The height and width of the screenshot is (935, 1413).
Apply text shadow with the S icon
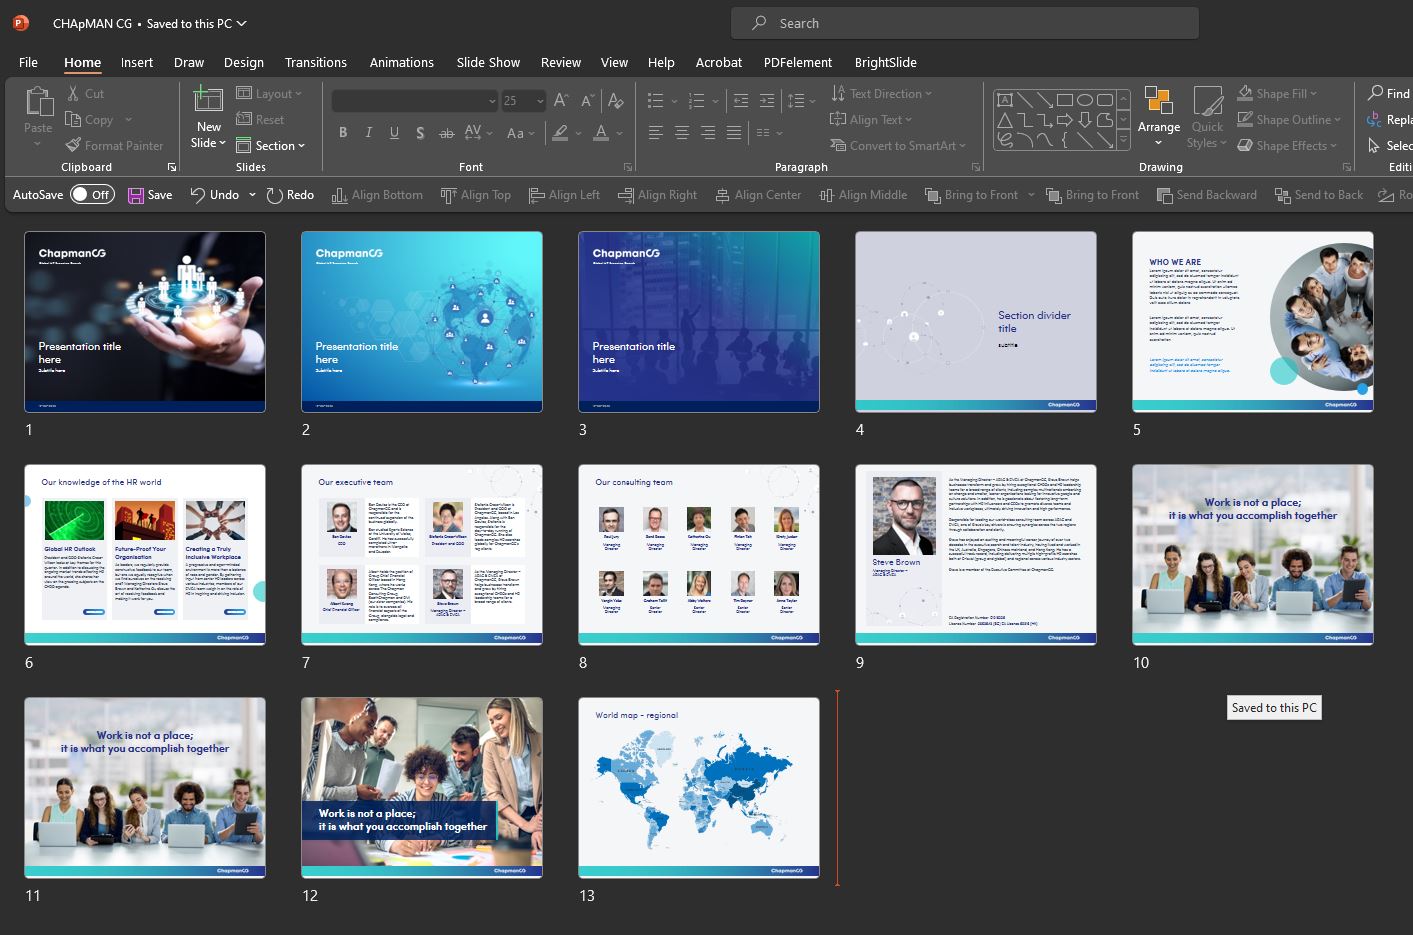pyautogui.click(x=420, y=132)
